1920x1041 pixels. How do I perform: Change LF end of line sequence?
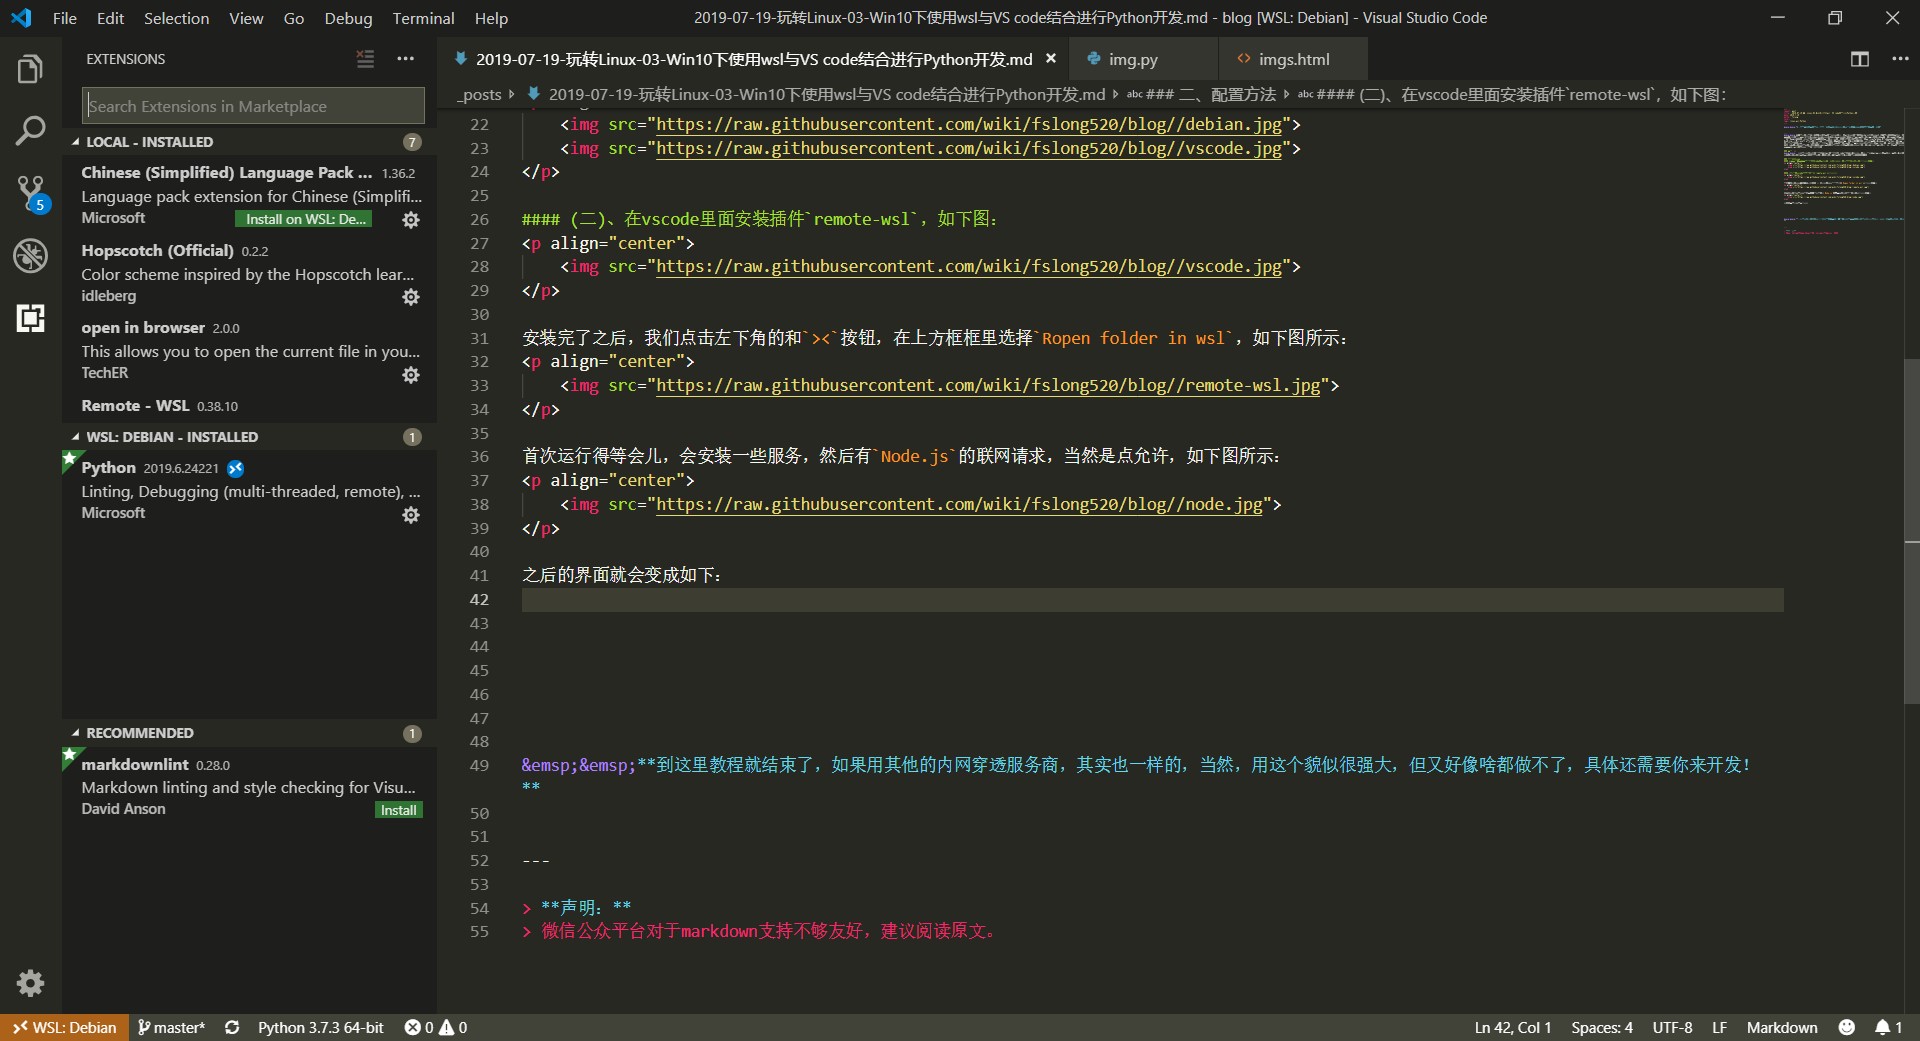pyautogui.click(x=1719, y=1027)
